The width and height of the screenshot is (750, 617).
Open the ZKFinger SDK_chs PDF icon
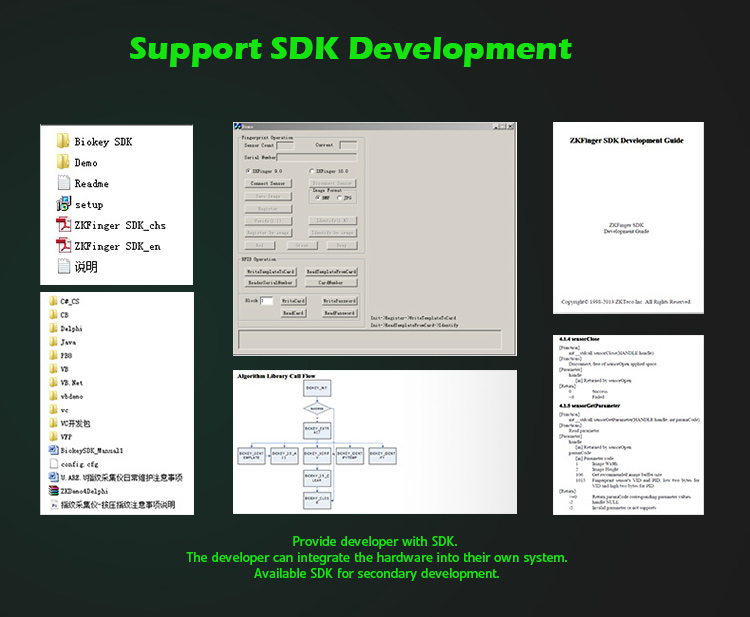(x=63, y=225)
